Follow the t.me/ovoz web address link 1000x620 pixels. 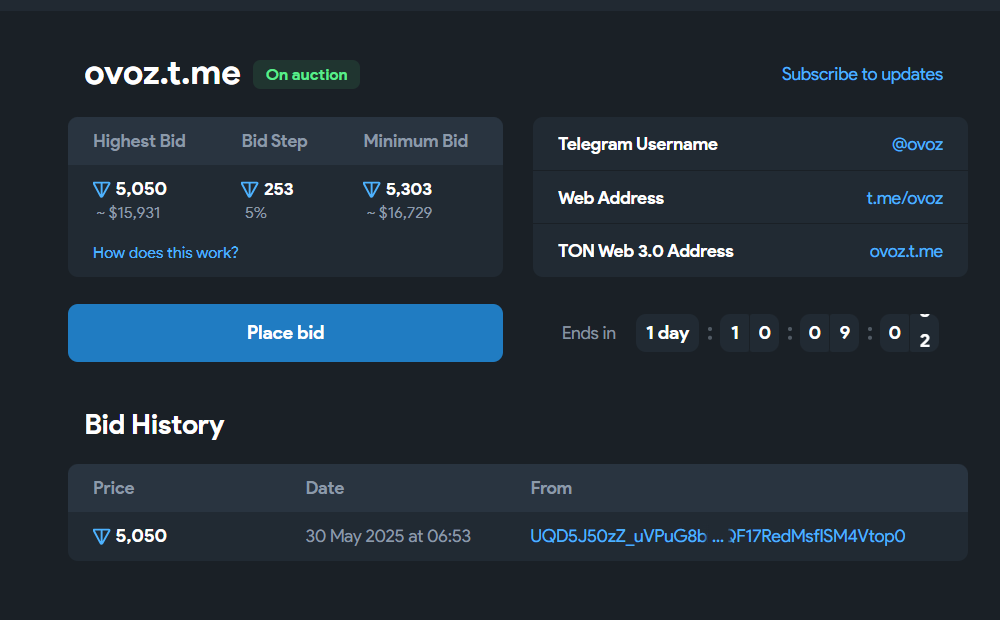click(x=904, y=198)
